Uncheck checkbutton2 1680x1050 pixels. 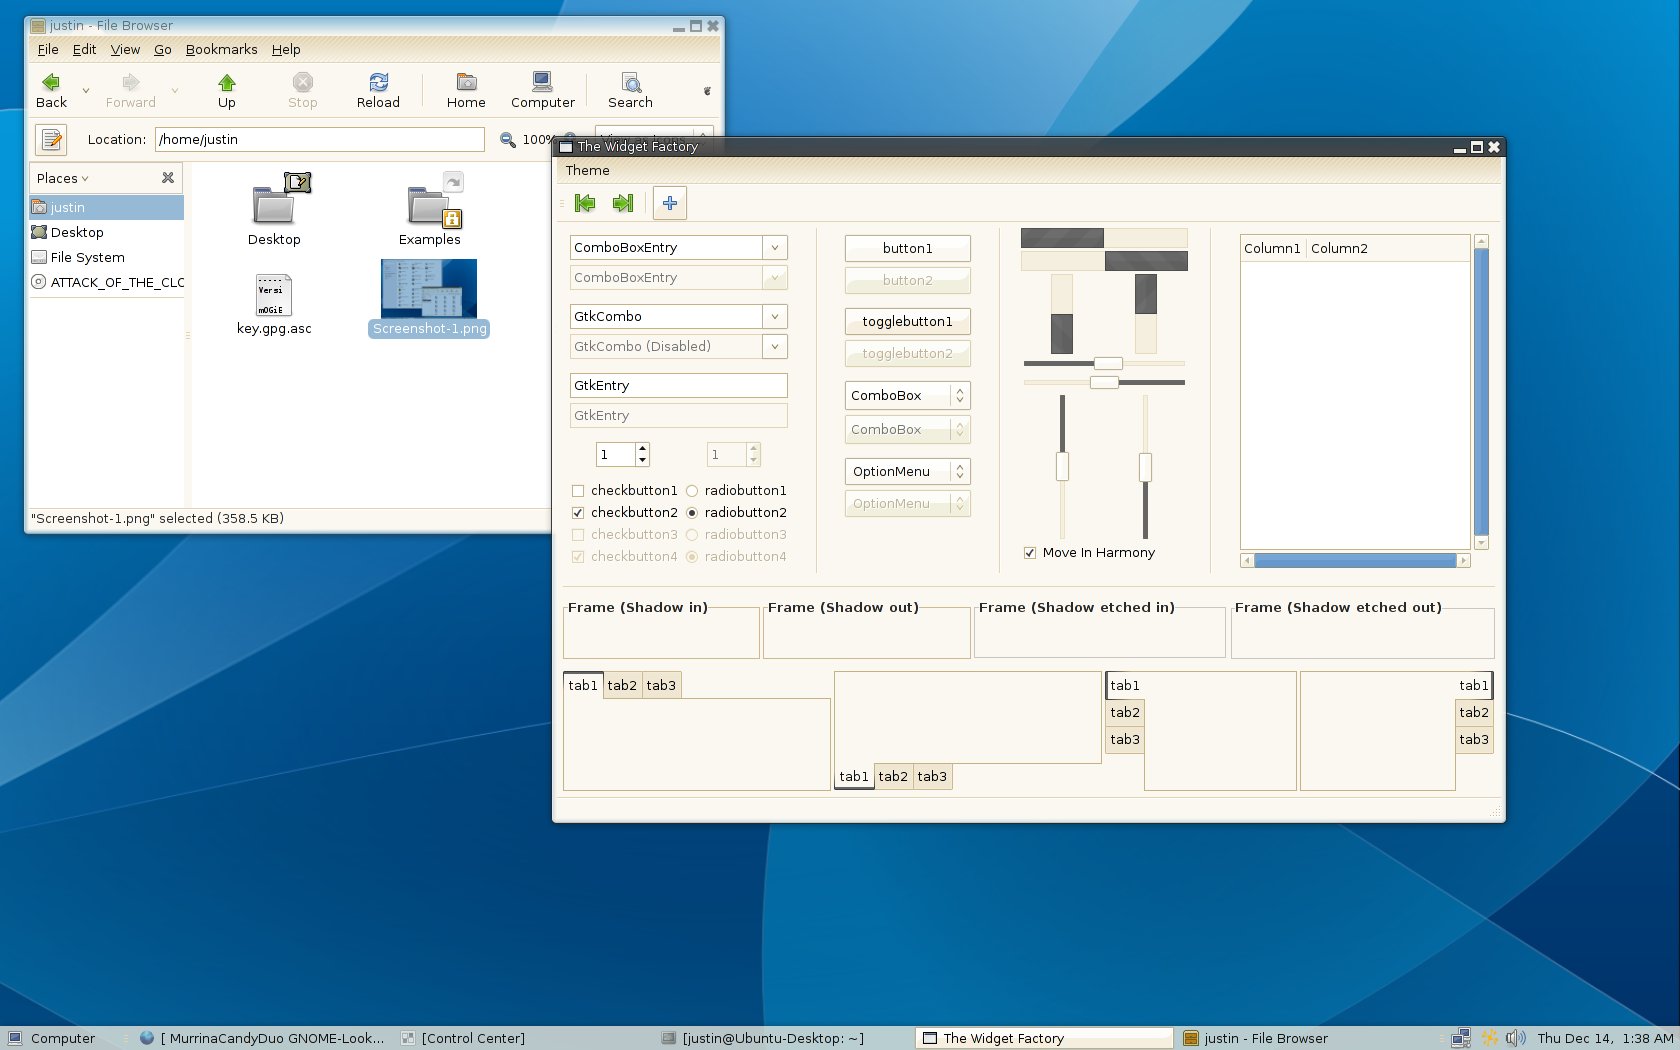(x=578, y=512)
